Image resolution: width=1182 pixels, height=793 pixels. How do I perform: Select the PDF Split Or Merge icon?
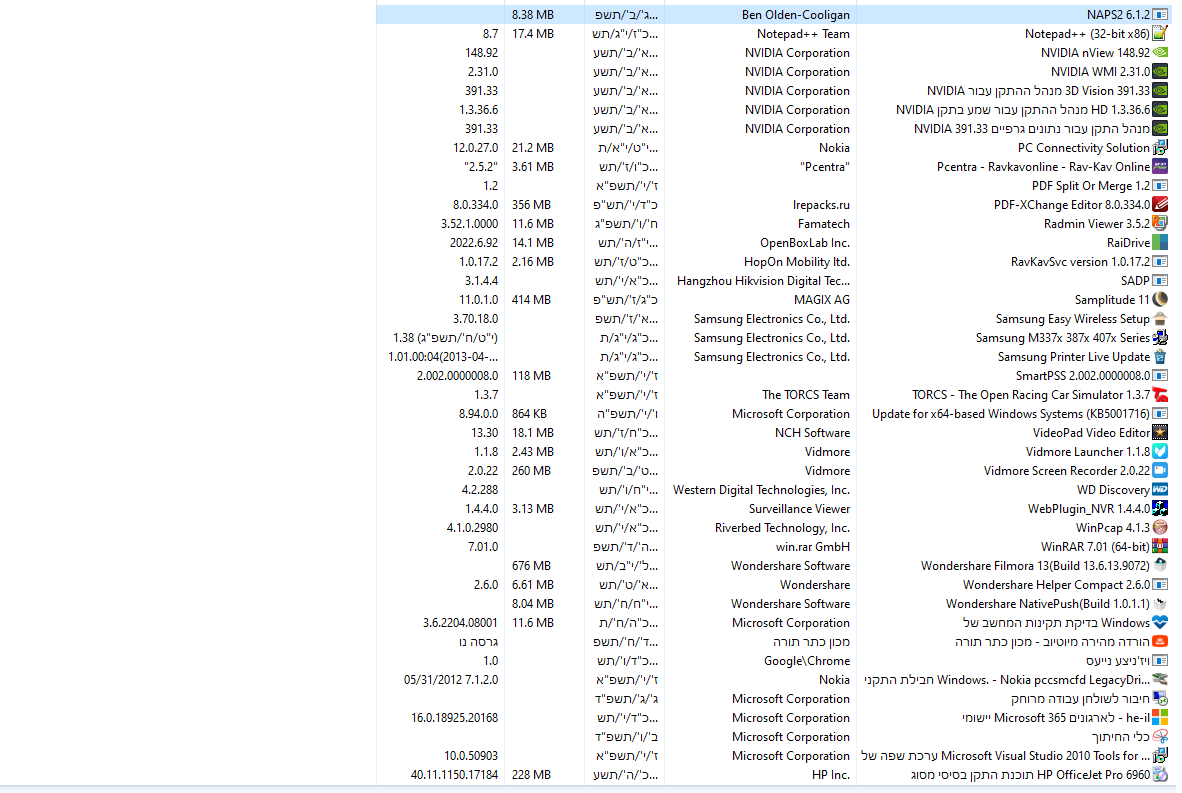click(1160, 185)
